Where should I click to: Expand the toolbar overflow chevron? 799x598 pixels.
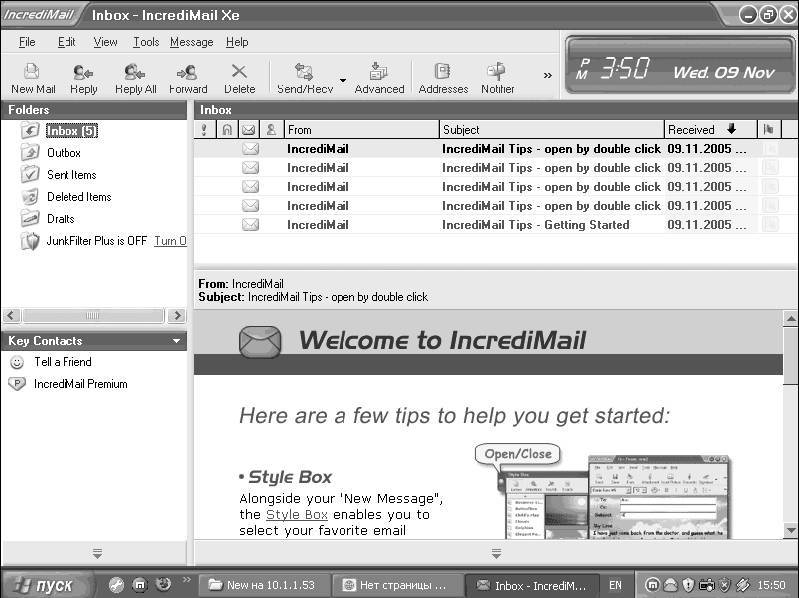(x=548, y=75)
